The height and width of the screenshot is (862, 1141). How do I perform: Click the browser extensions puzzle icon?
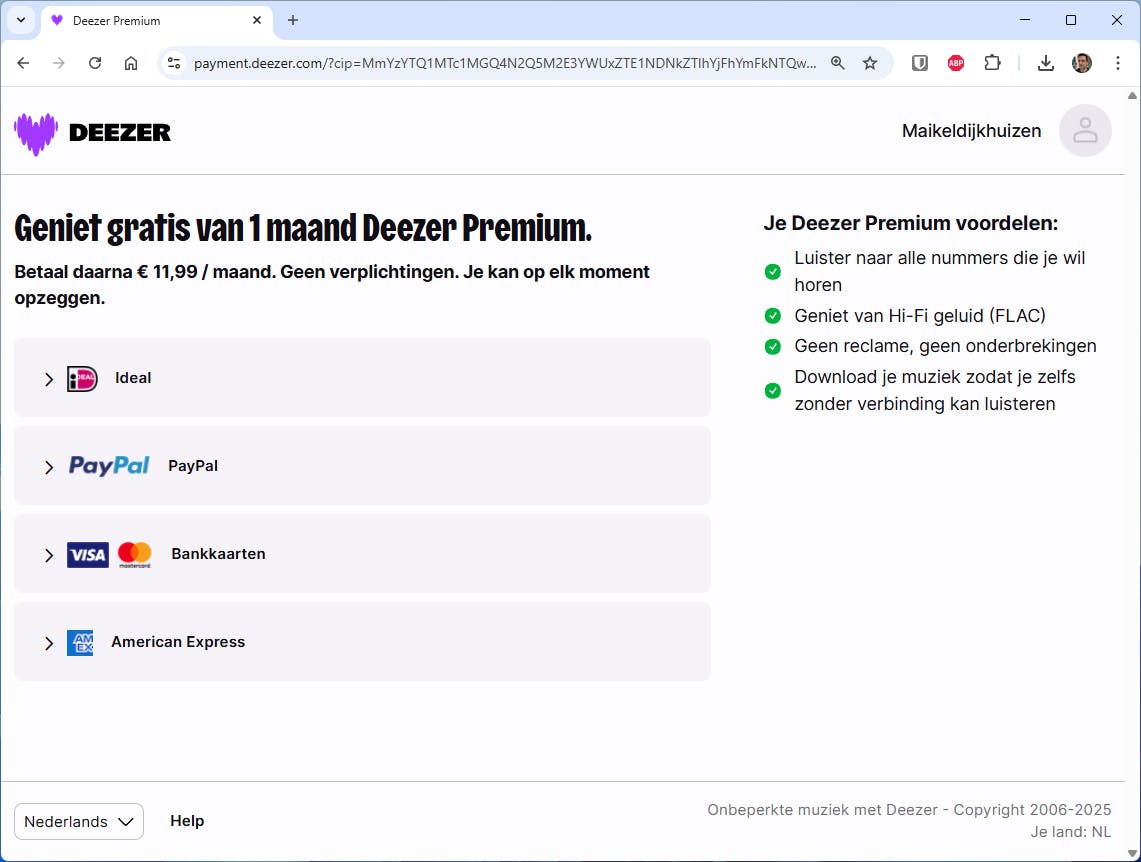pos(992,62)
